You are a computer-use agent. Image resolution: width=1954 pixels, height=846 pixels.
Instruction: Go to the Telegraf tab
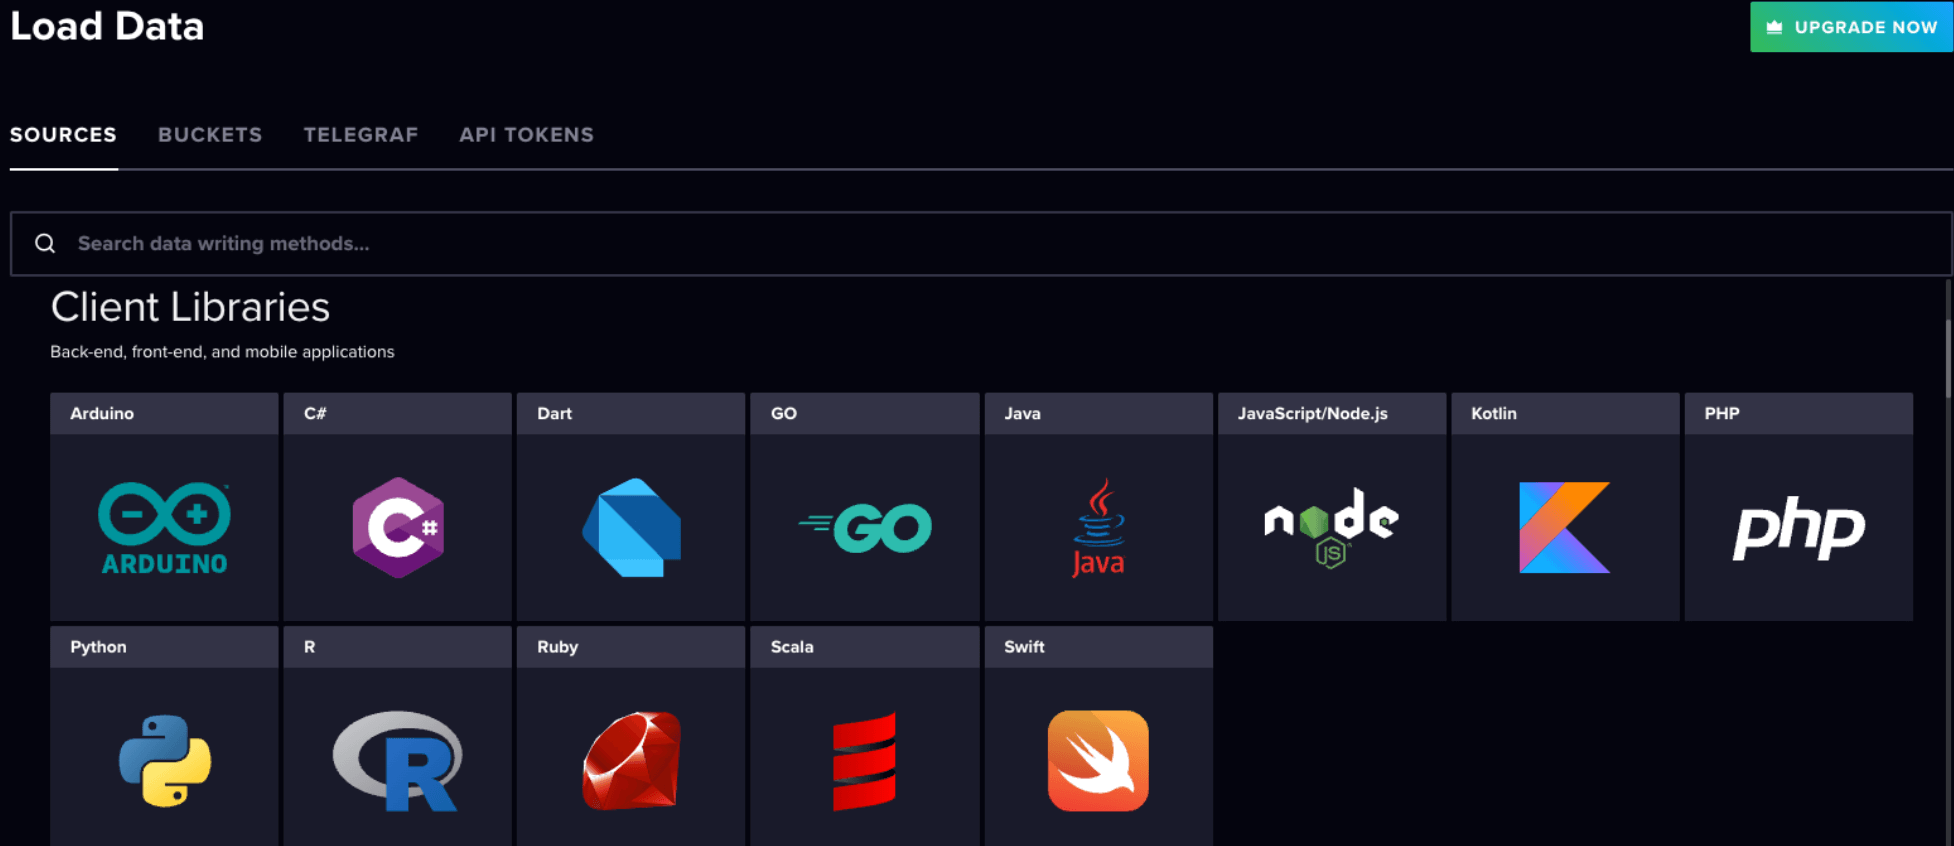point(361,134)
